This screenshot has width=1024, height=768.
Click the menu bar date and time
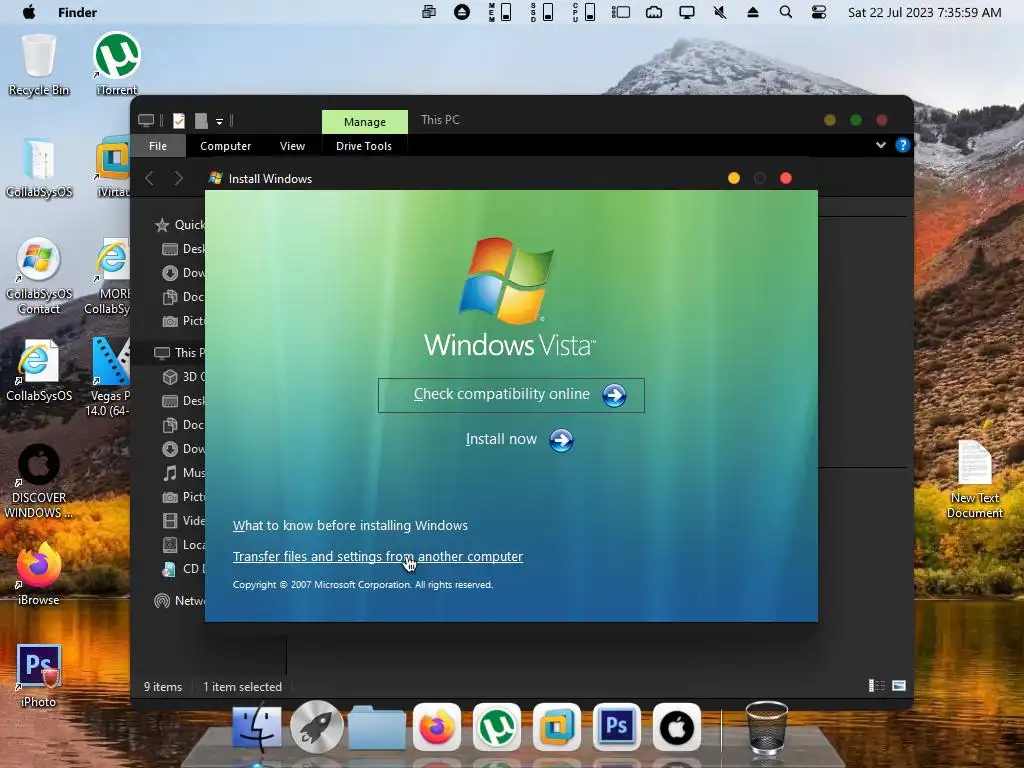click(924, 12)
